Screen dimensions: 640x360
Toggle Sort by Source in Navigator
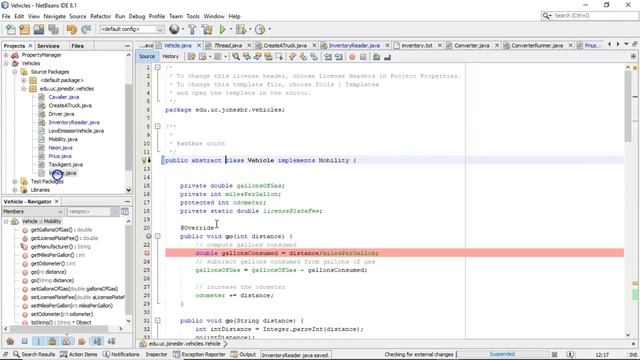pos(111,341)
